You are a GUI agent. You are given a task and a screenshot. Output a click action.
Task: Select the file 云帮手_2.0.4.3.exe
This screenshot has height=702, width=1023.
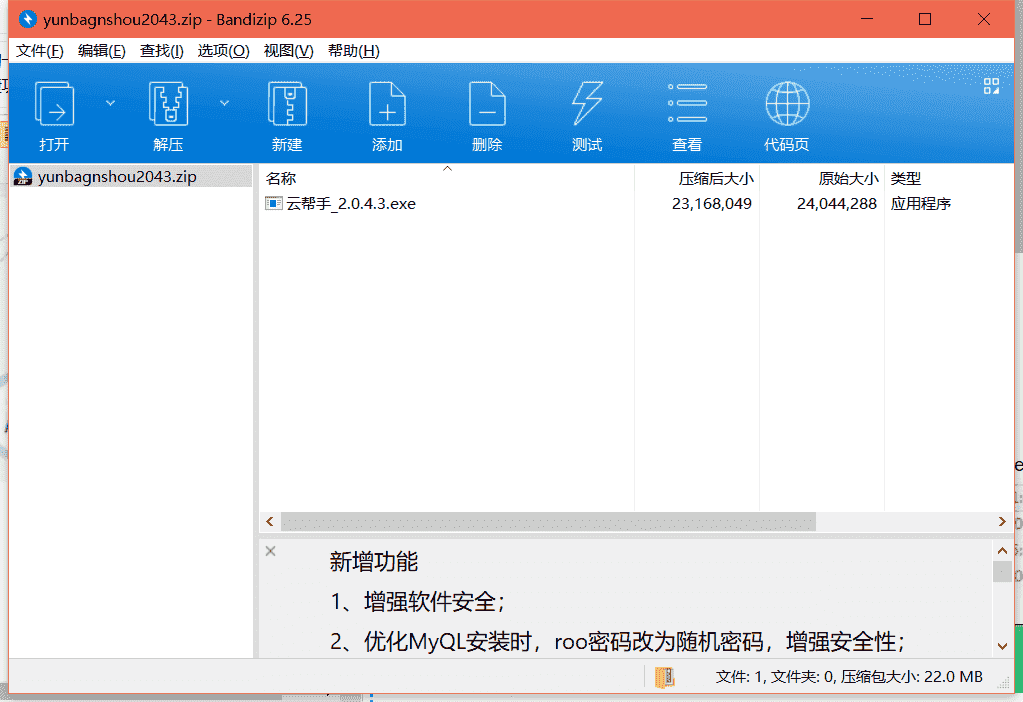coord(351,204)
